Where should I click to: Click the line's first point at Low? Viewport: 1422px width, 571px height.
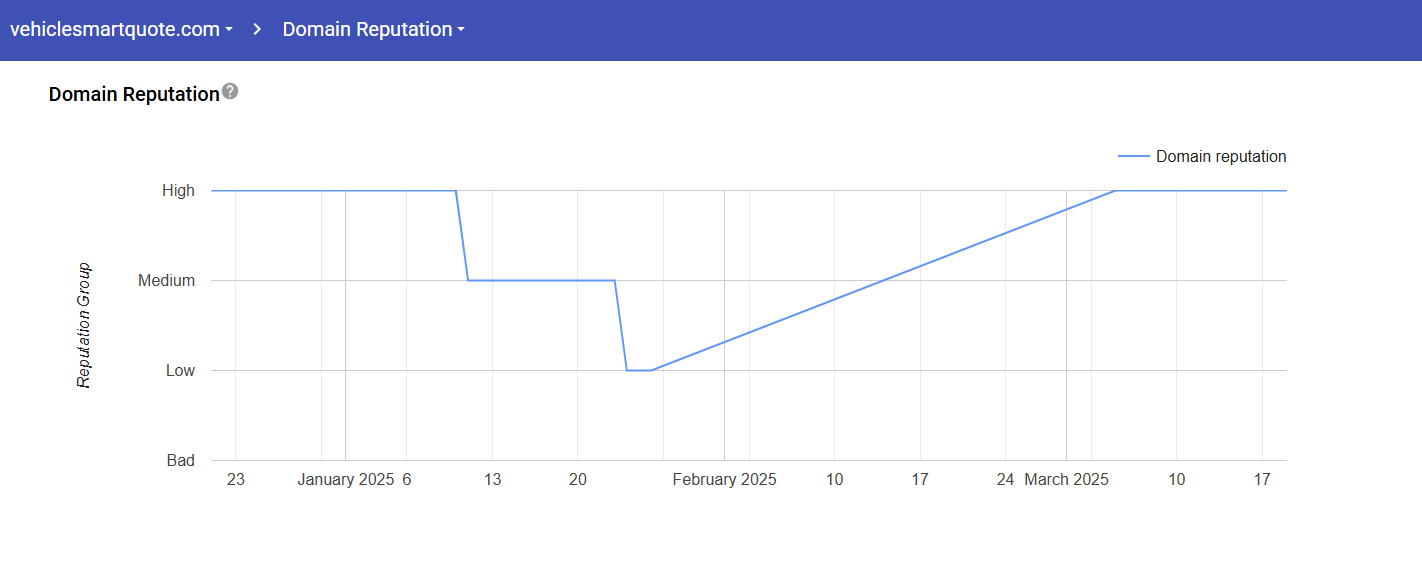tap(627, 371)
